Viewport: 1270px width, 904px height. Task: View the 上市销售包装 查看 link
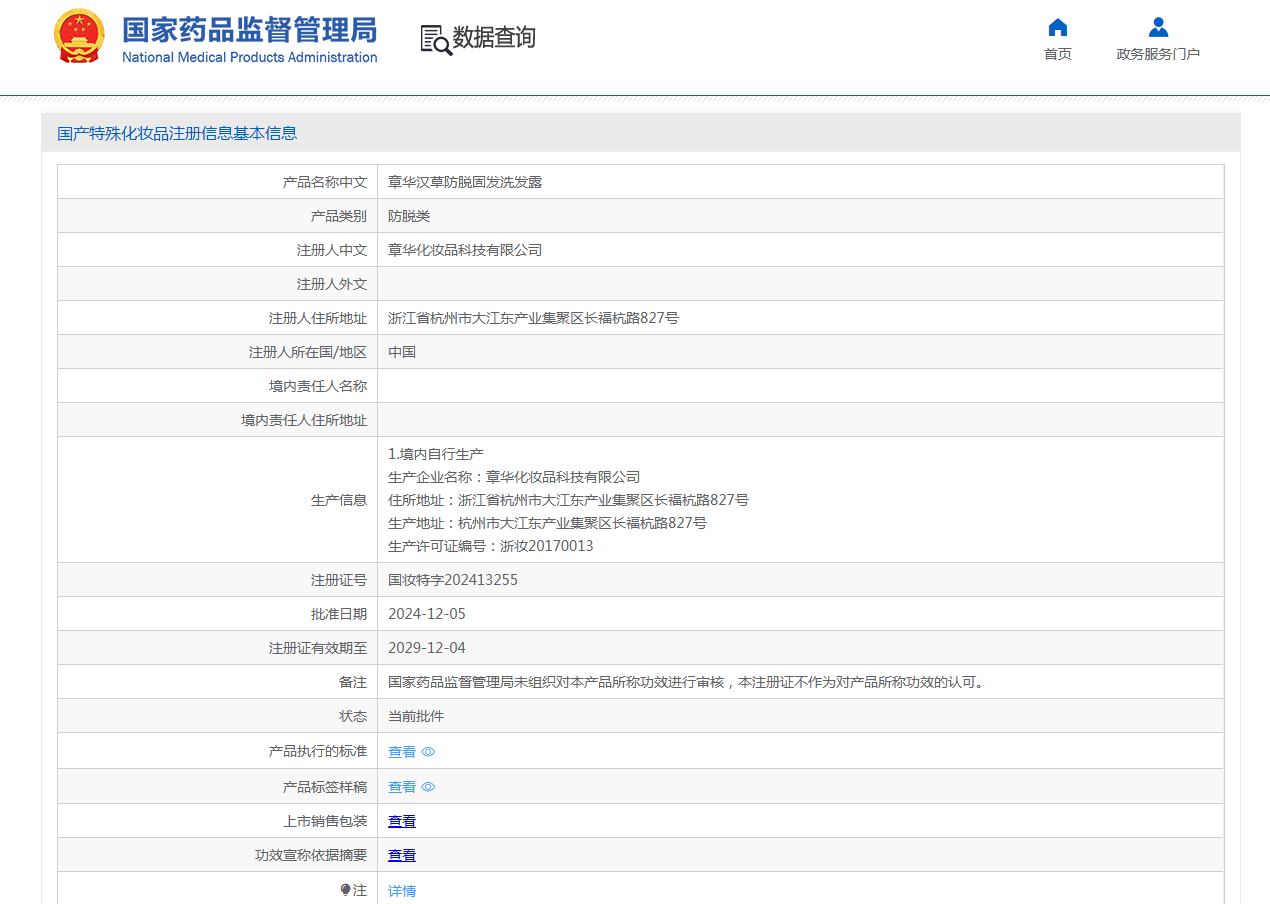click(x=402, y=821)
